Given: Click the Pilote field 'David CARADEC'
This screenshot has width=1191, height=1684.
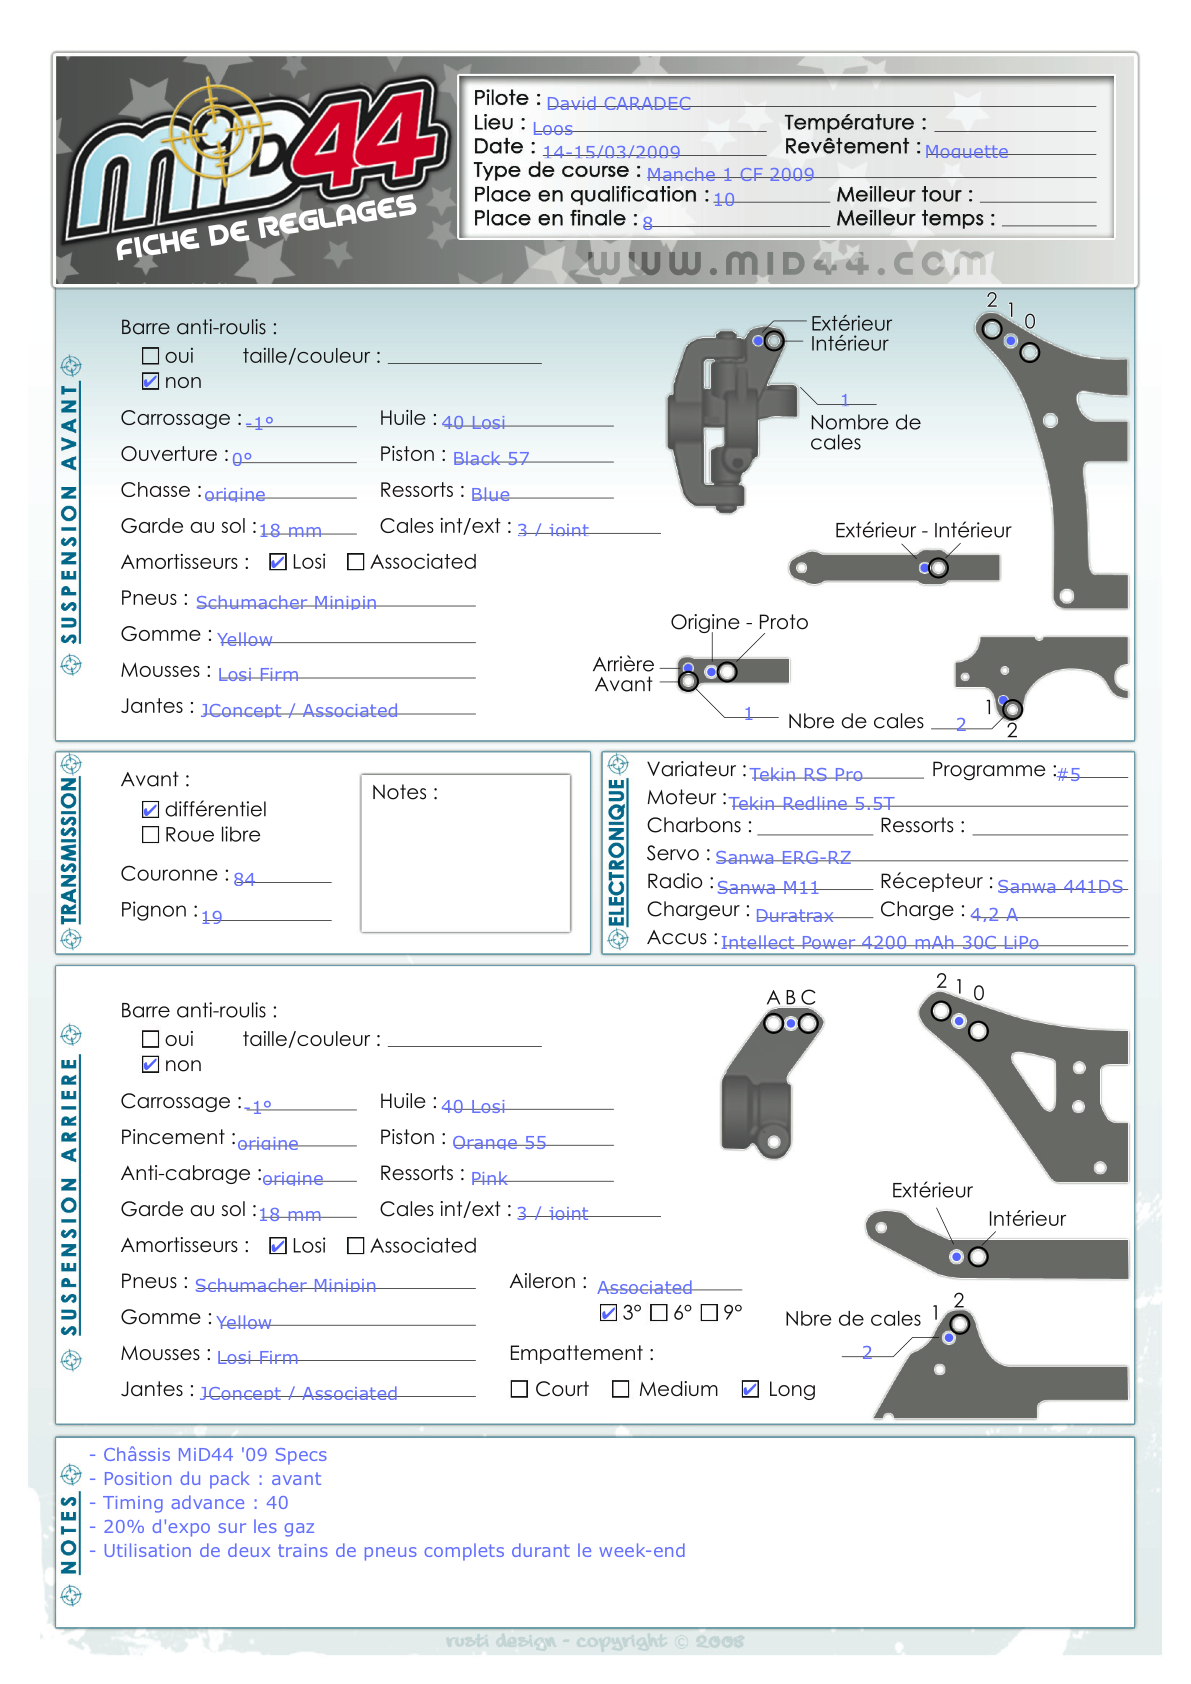Looking at the screenshot, I should (x=618, y=103).
